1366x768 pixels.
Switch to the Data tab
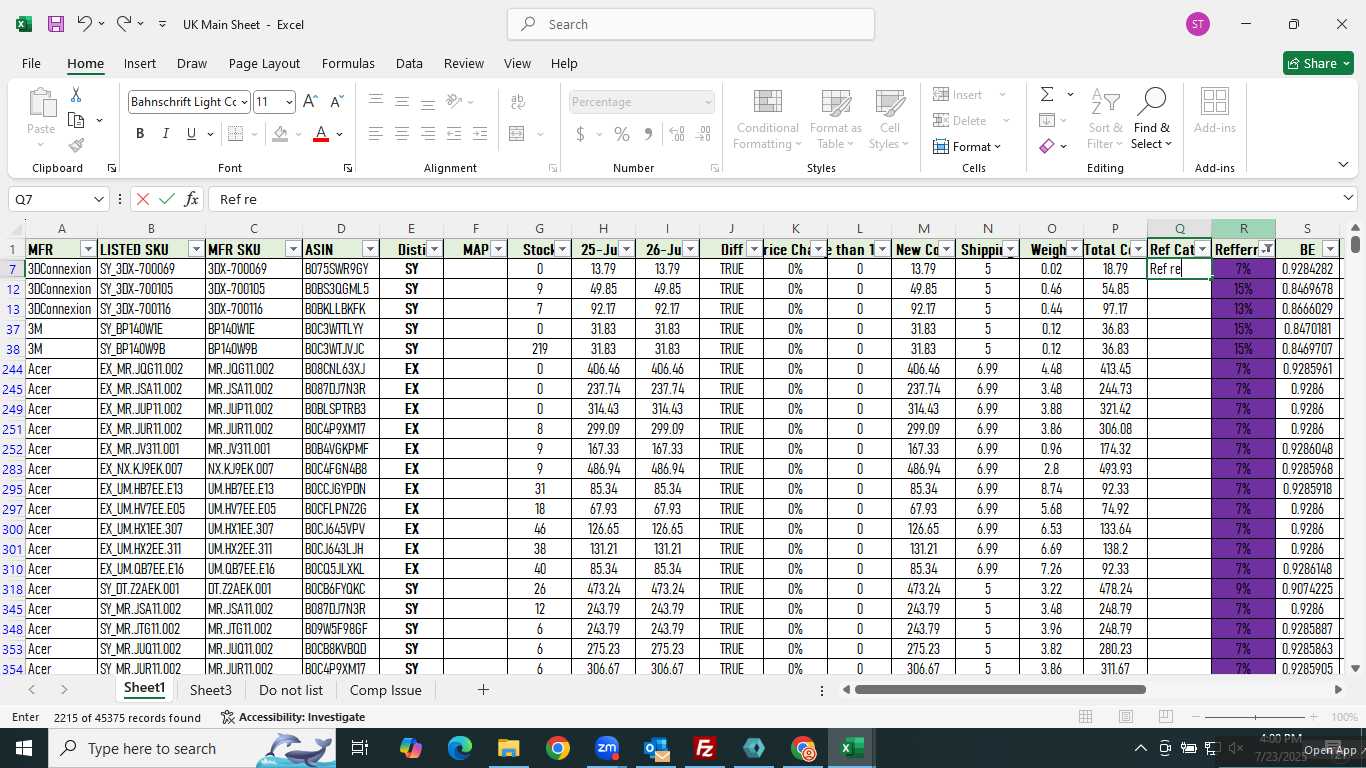tap(409, 63)
